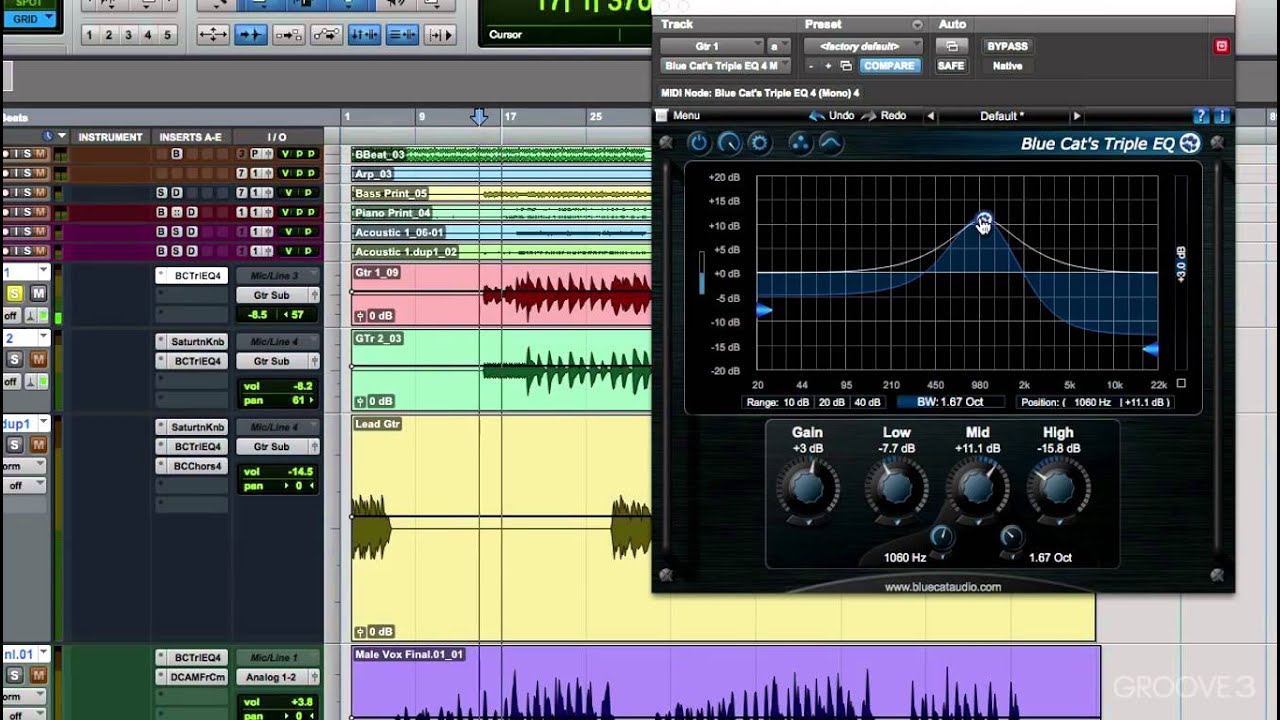Click the three-dot filter shape icon

[x=800, y=143]
